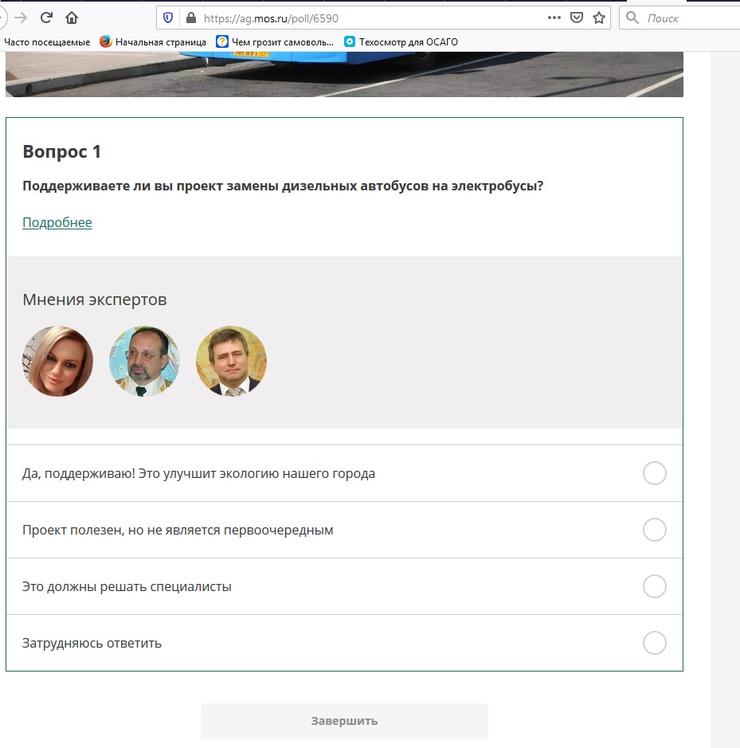The image size is (740, 748).
Task: Open 'Часто посещаемые' bookmarks folder
Action: (x=47, y=42)
